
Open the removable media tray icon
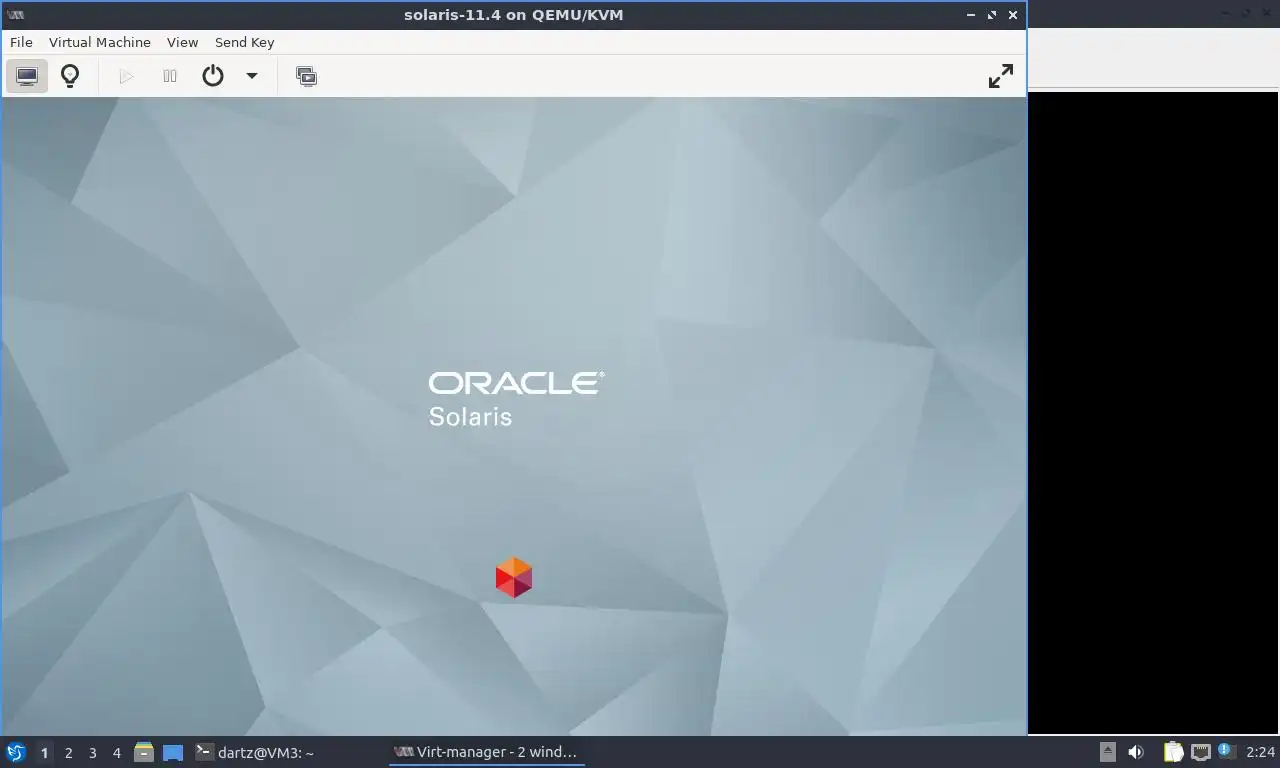[1107, 752]
